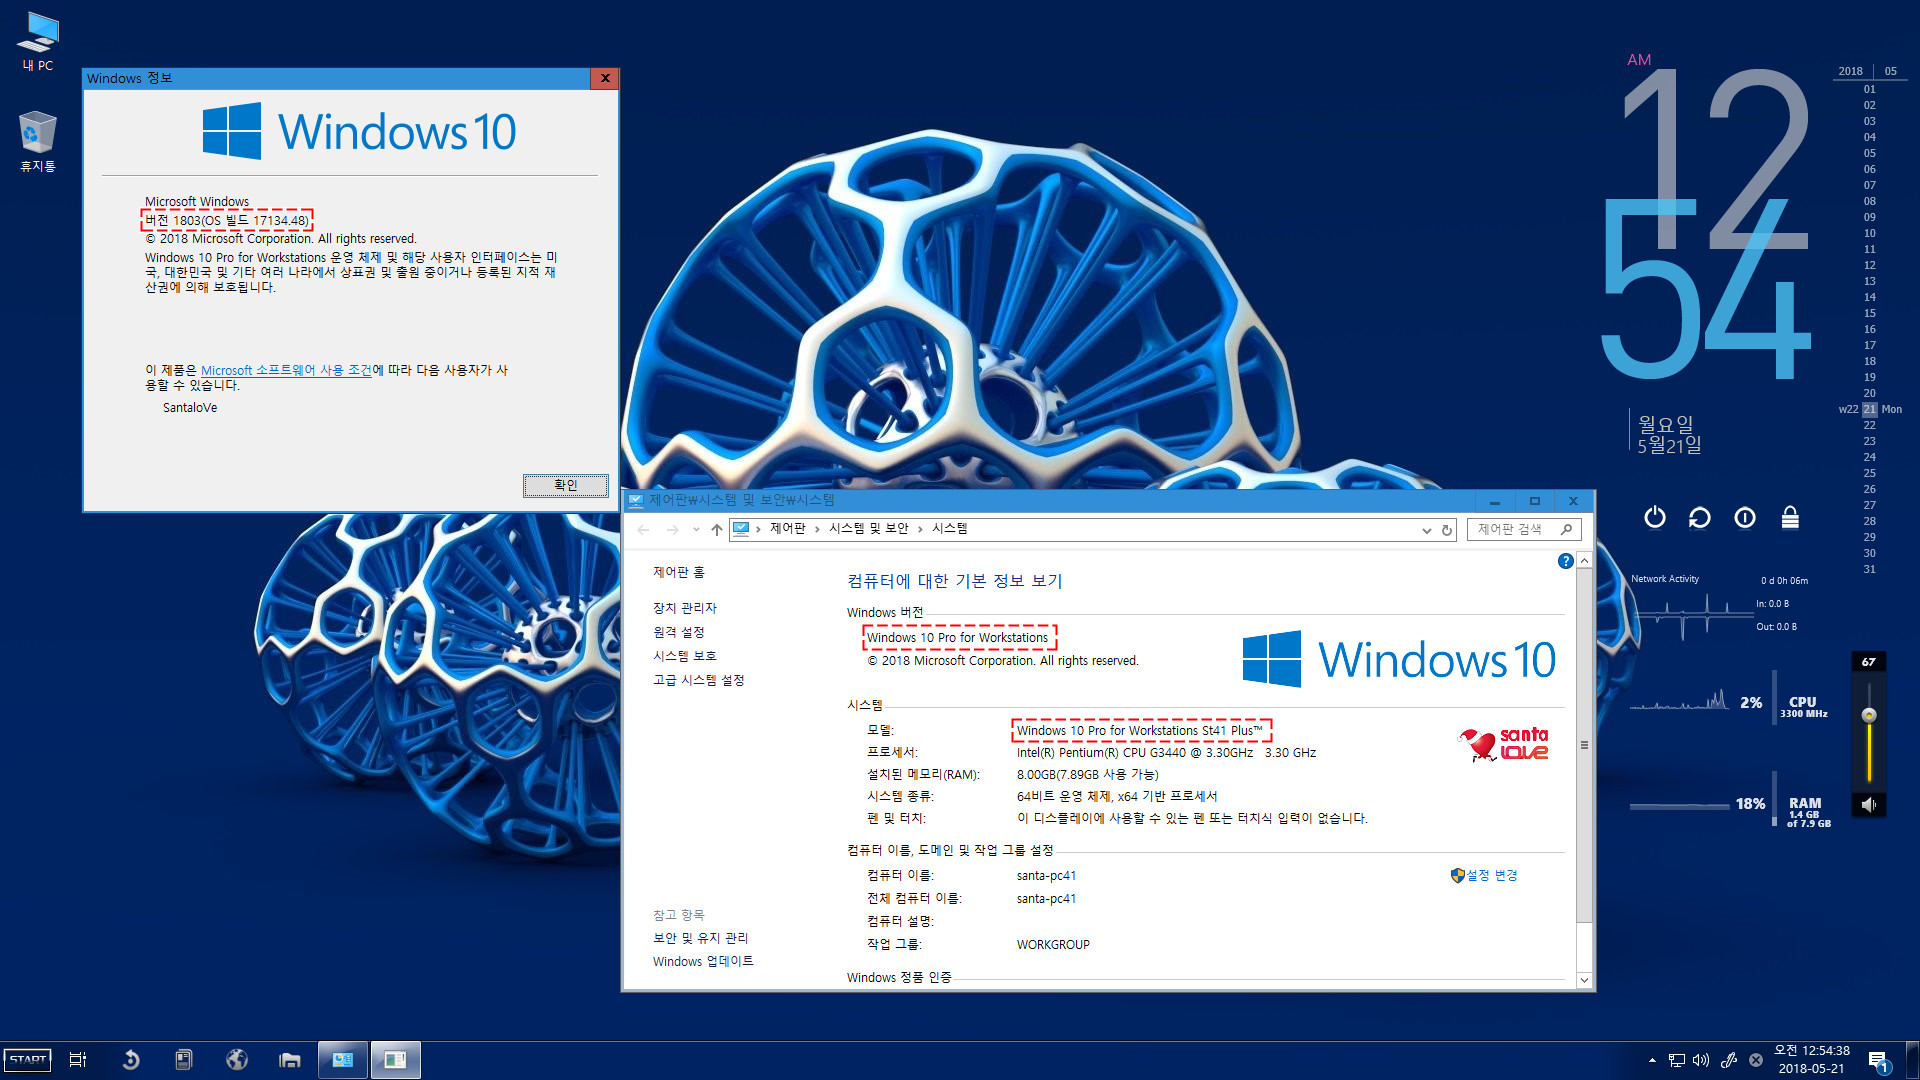Open the 내 PC desktop icon
1920x1080 pixels.
[x=38, y=41]
